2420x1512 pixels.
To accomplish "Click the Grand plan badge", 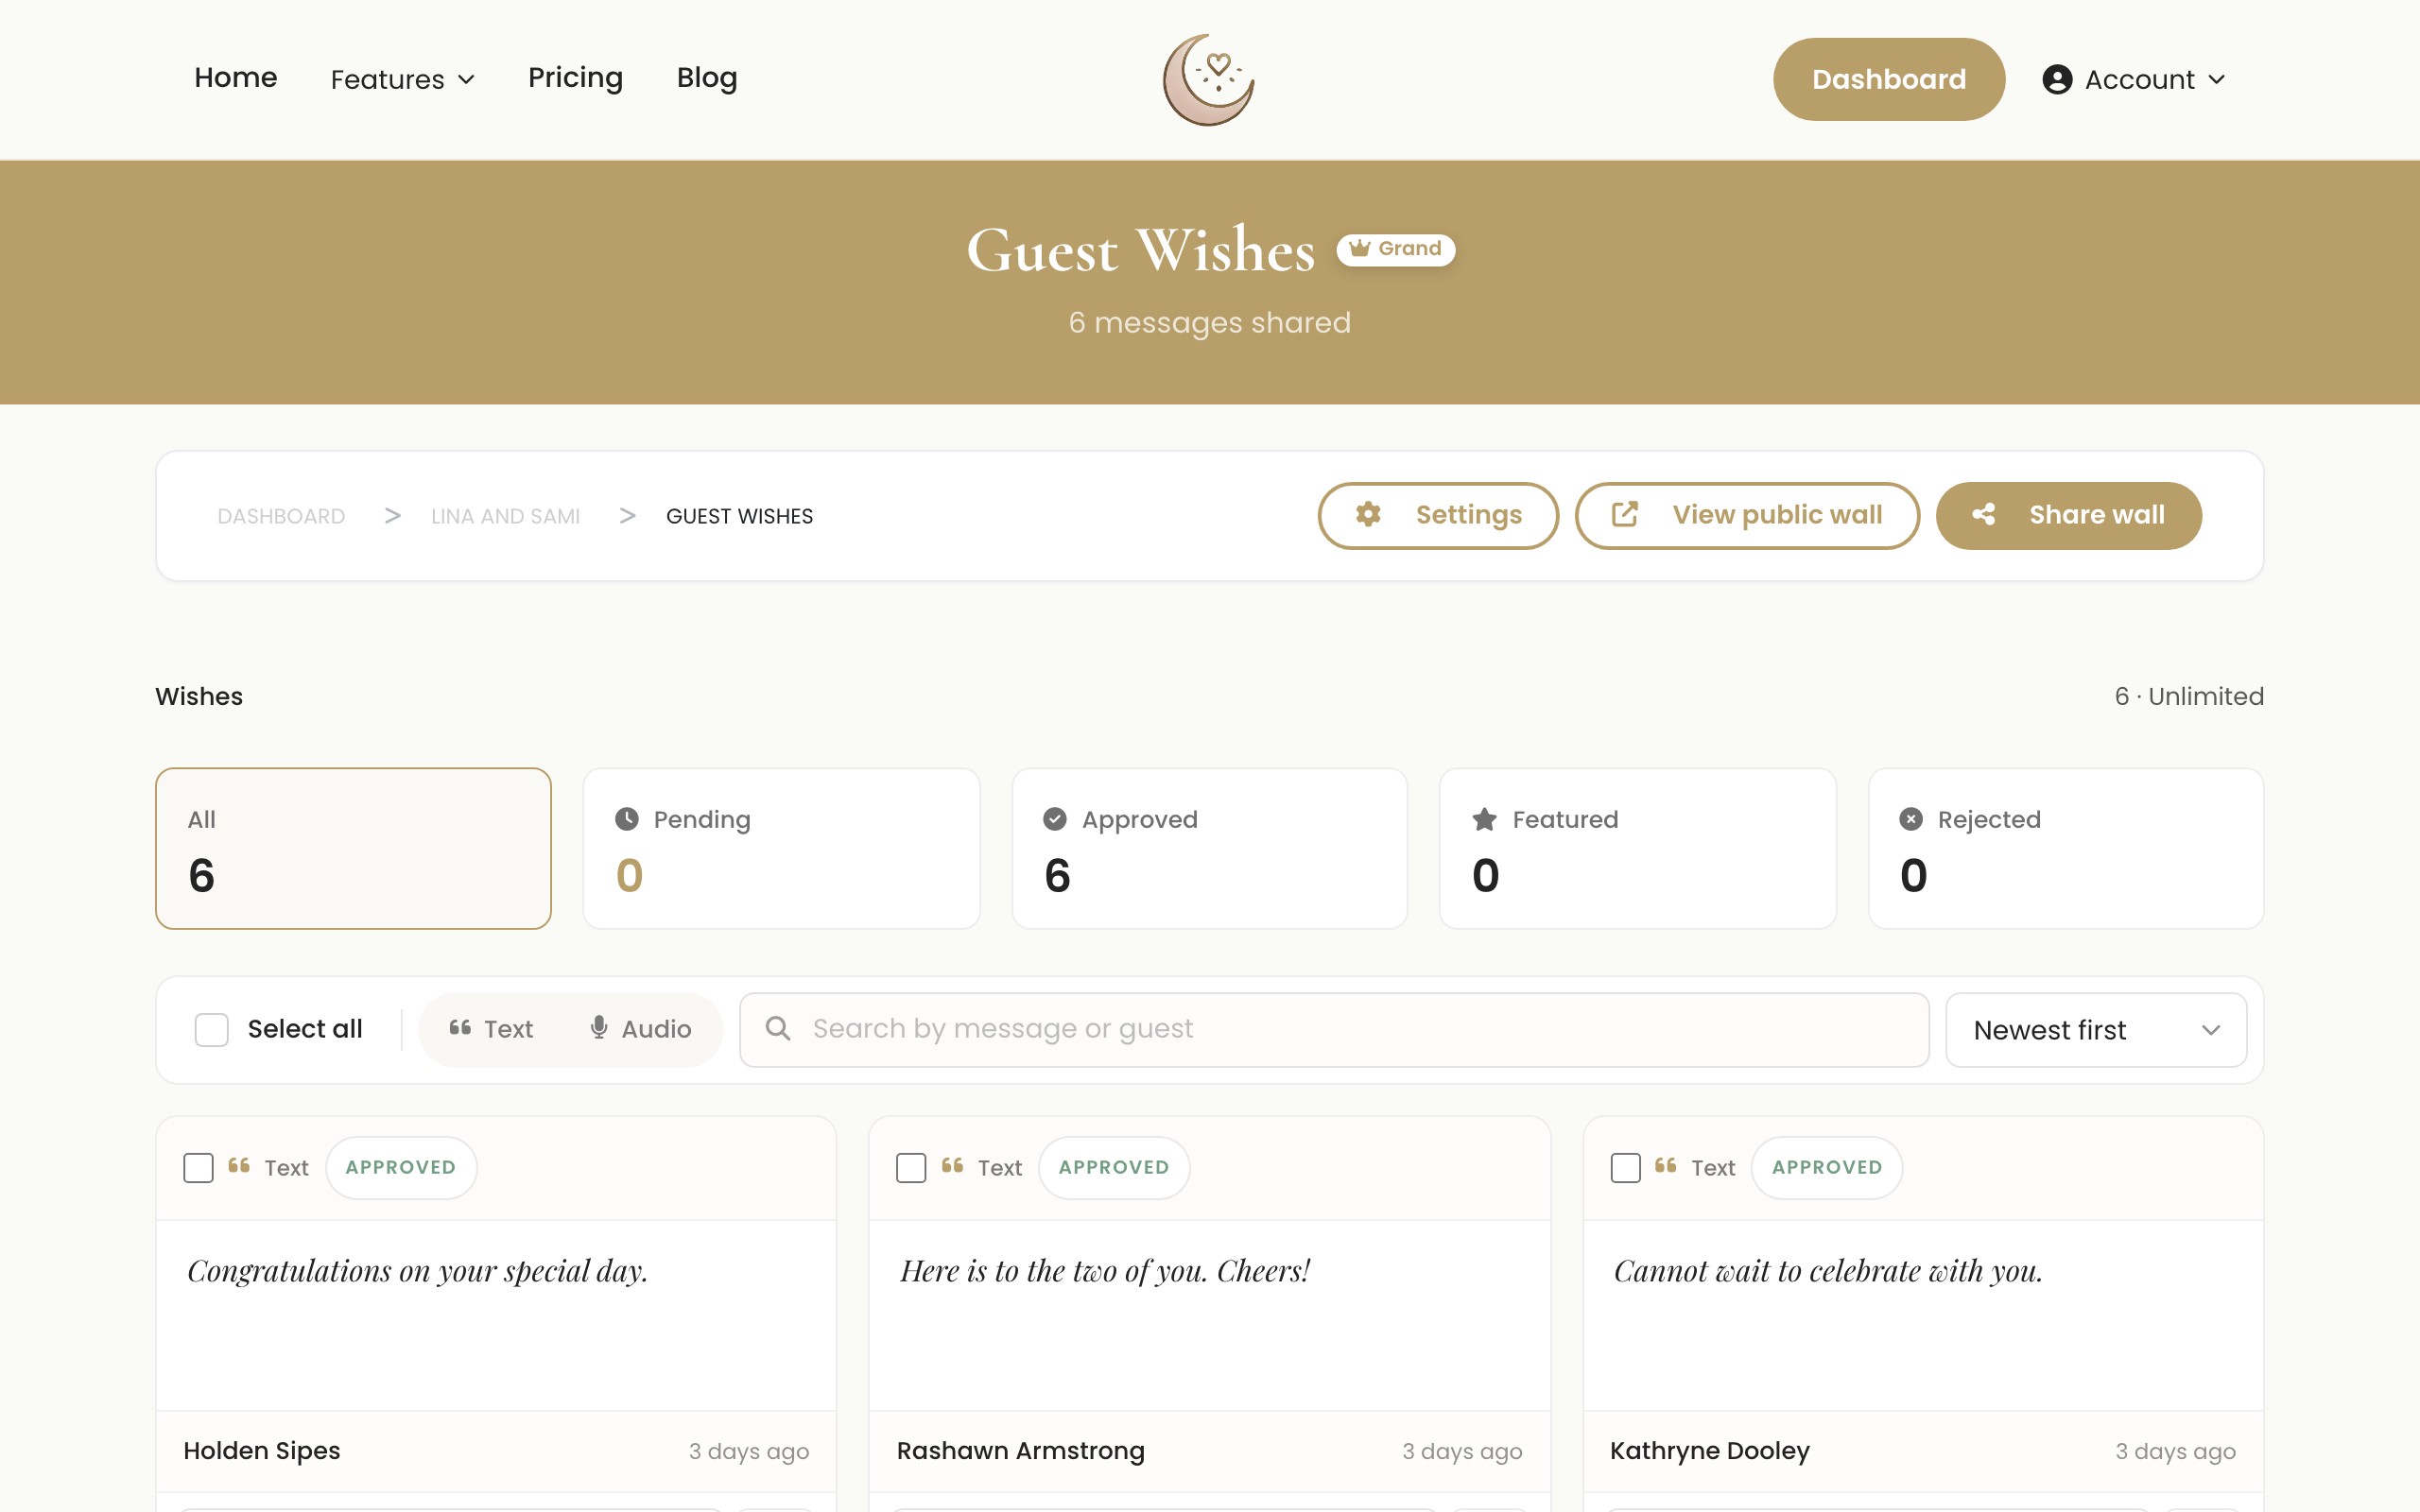I will [x=1396, y=249].
